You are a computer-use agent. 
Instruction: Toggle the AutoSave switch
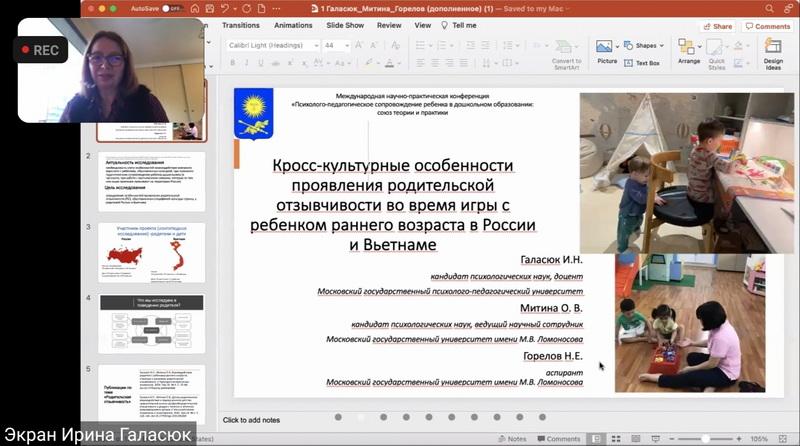172,9
